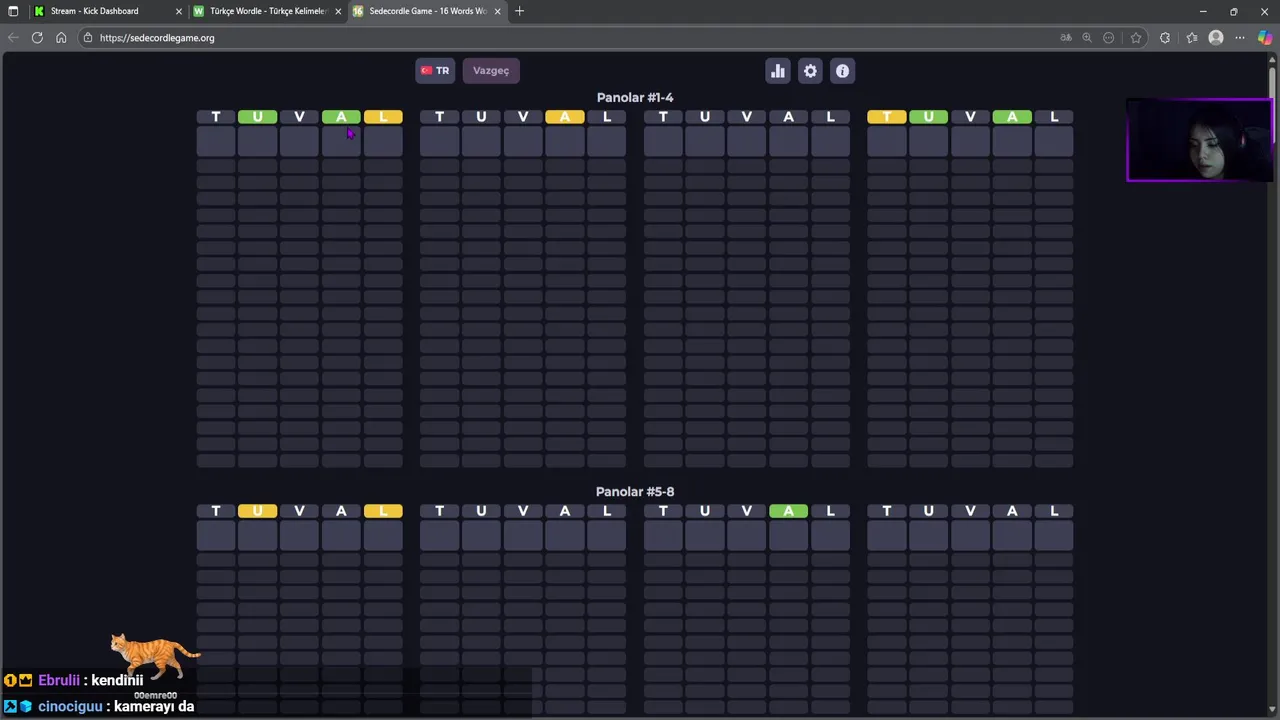This screenshot has height=720, width=1280.
Task: Click the translate page icon in address bar
Action: (1066, 38)
